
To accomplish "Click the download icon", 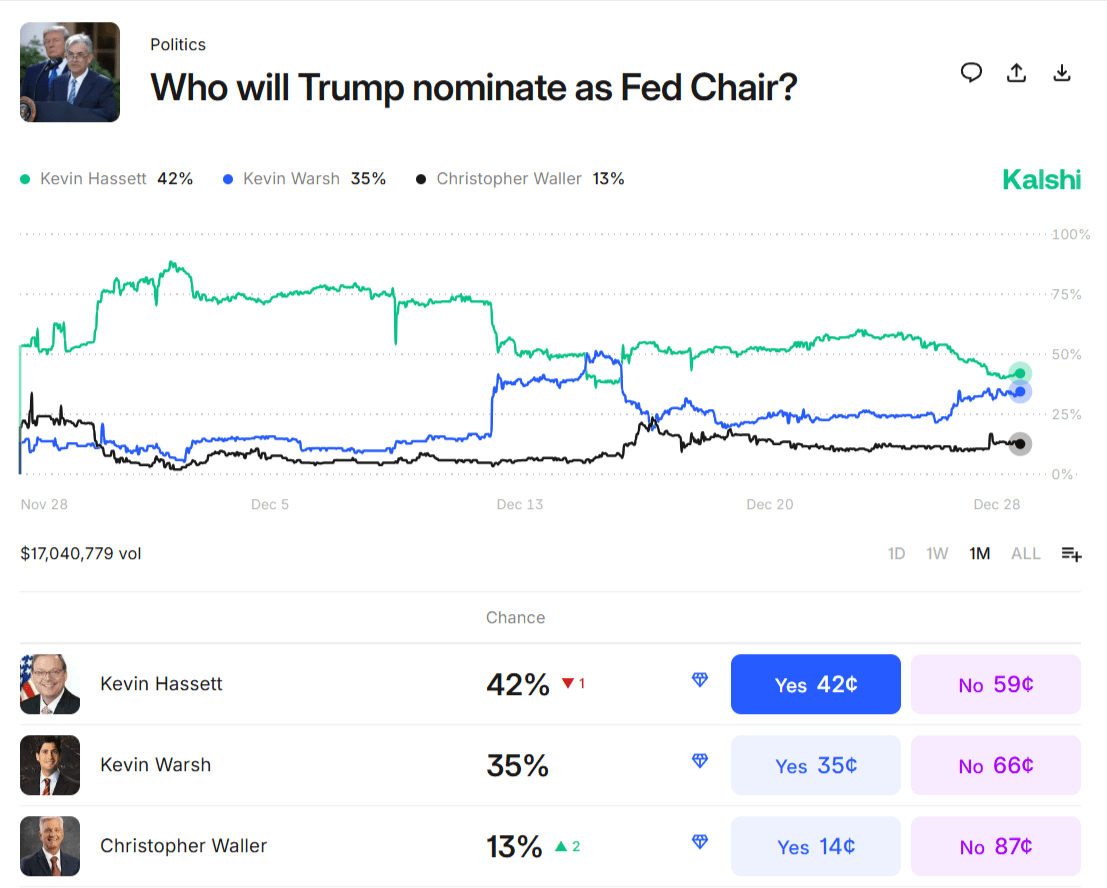I will click(x=1062, y=73).
